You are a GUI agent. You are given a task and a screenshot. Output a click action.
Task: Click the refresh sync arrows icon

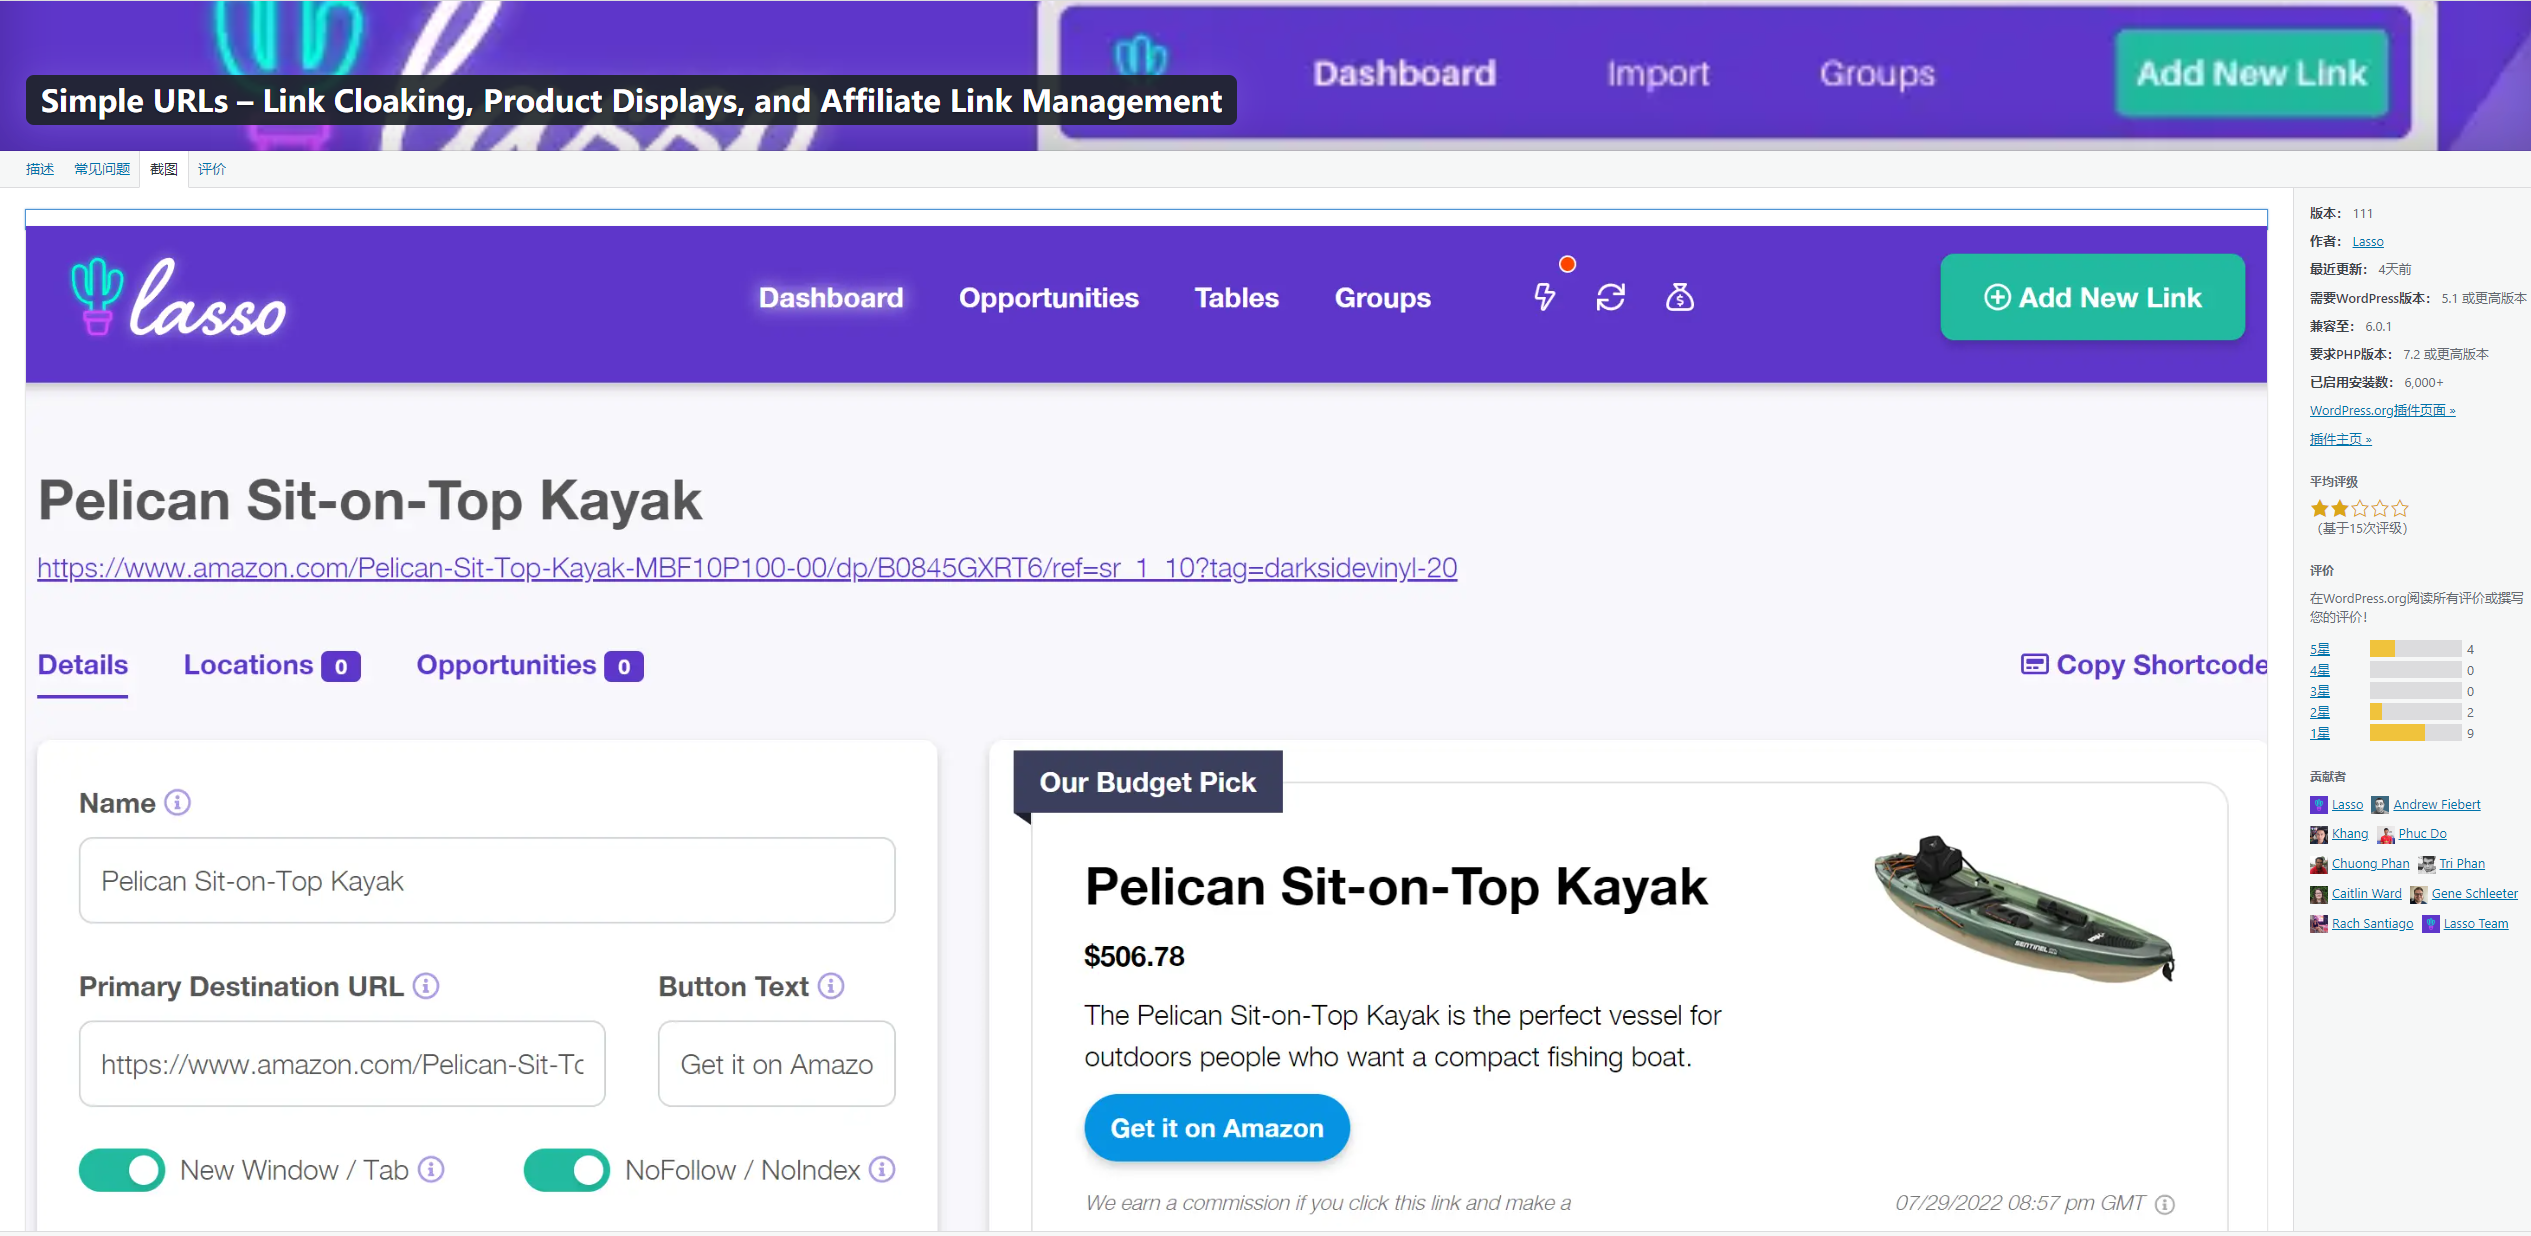click(x=1610, y=297)
